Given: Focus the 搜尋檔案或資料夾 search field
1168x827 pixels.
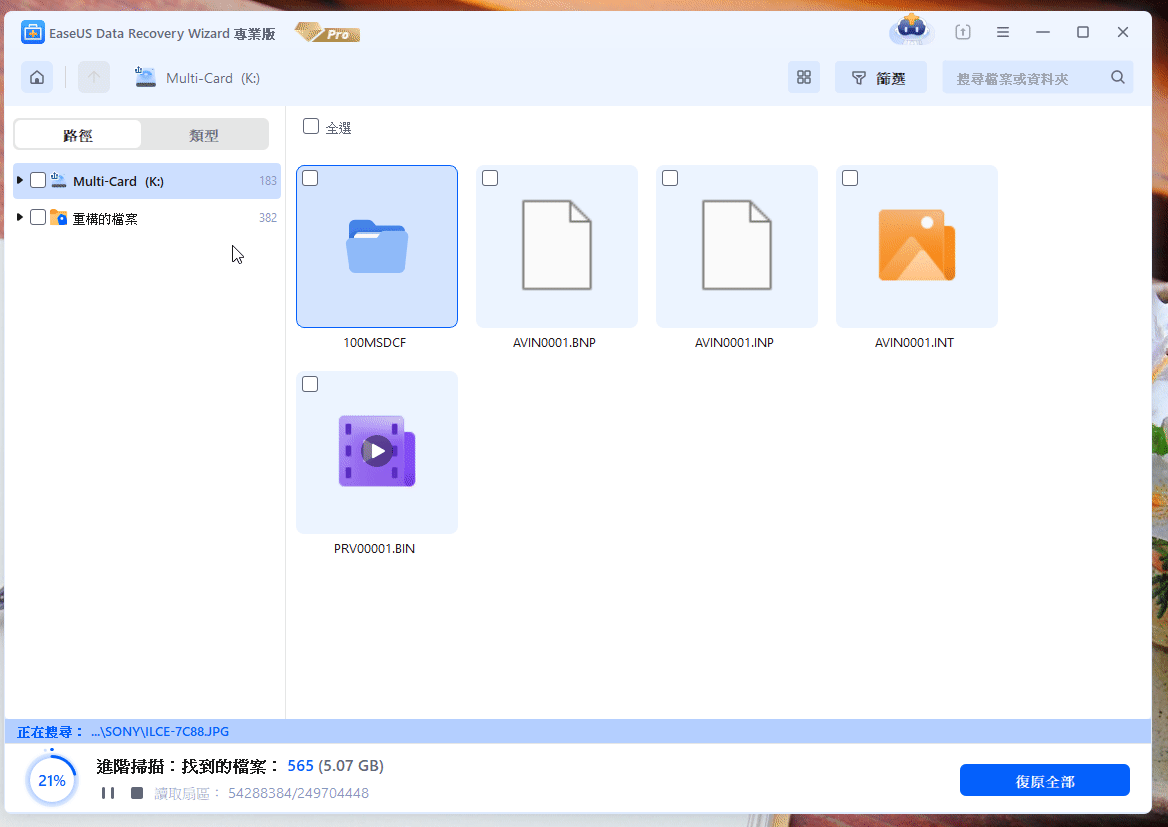Looking at the screenshot, I should pyautogui.click(x=1038, y=77).
